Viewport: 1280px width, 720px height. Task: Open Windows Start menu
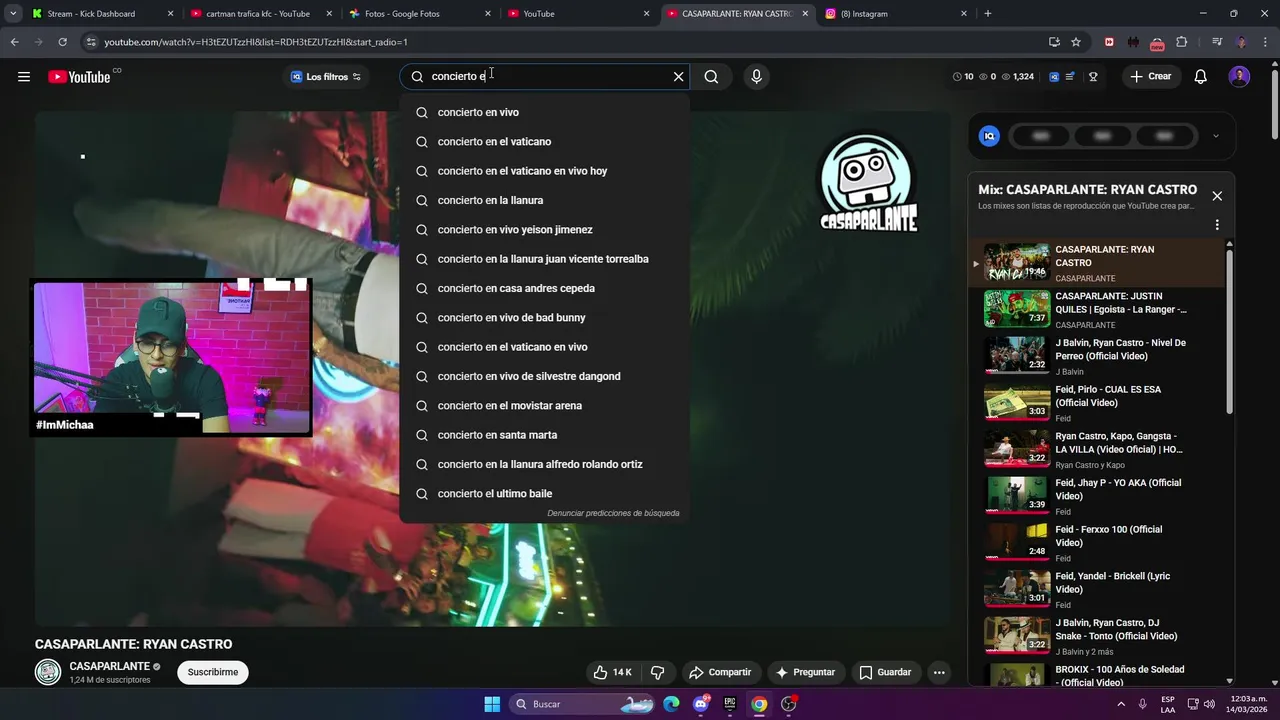pos(492,704)
